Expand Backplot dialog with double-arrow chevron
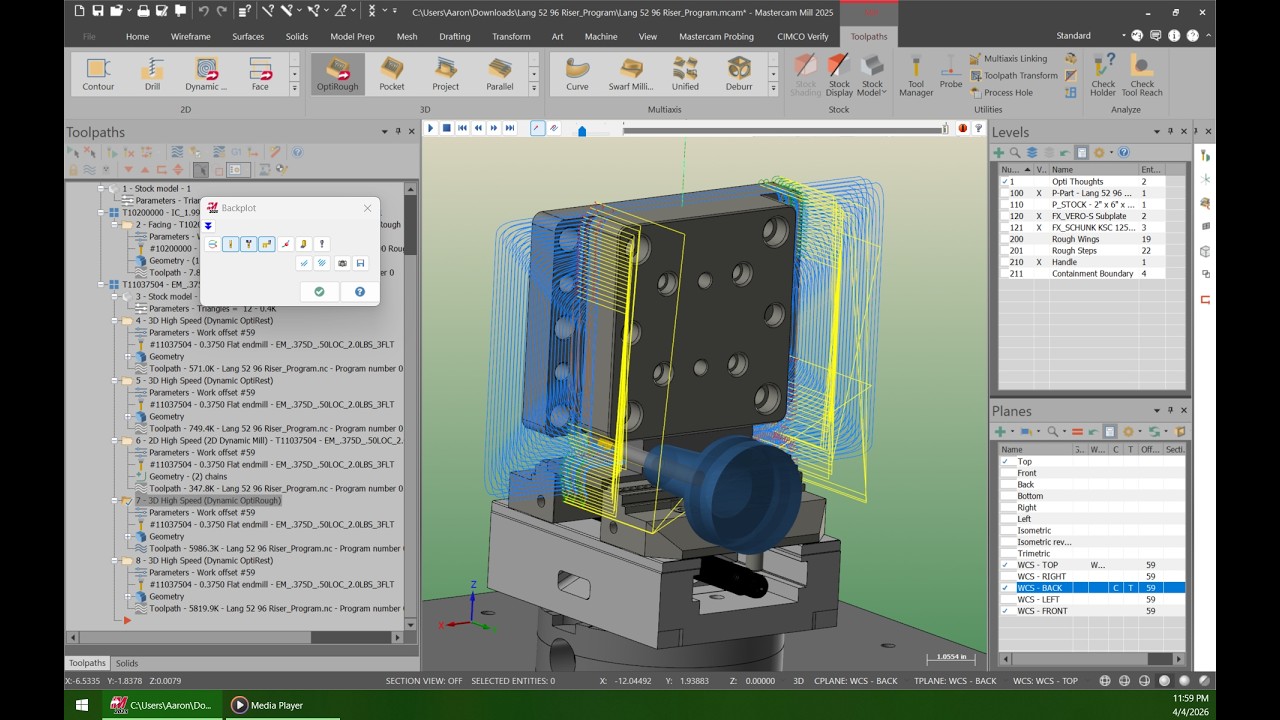This screenshot has width=1280, height=720. [208, 226]
